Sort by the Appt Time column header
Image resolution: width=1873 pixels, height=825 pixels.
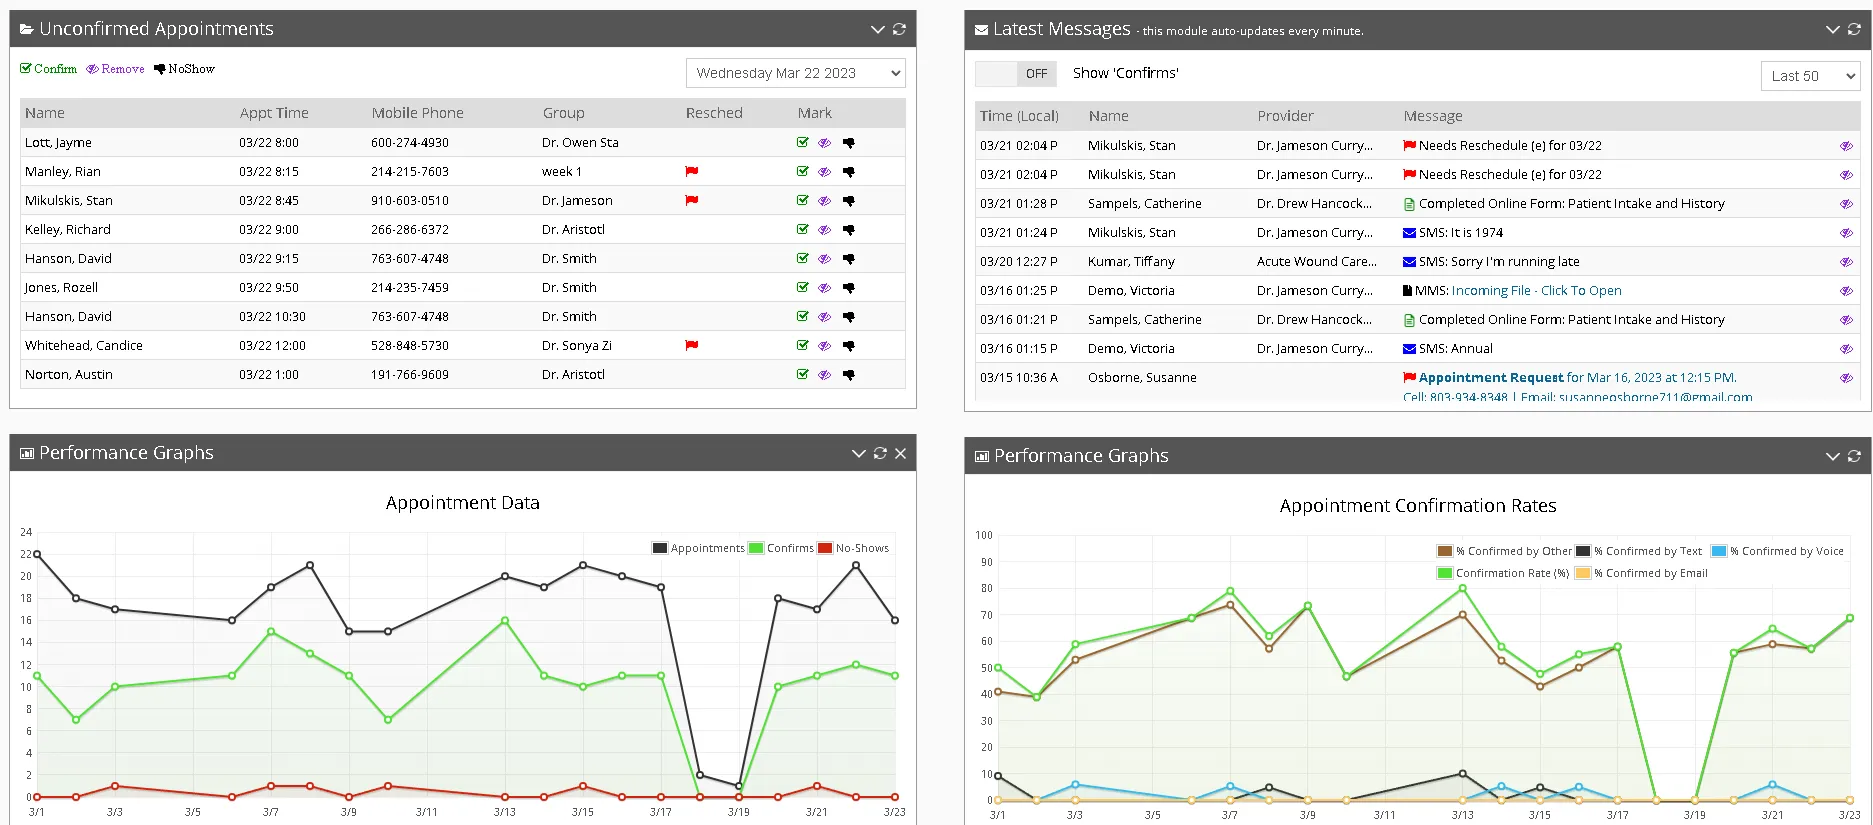coord(274,113)
